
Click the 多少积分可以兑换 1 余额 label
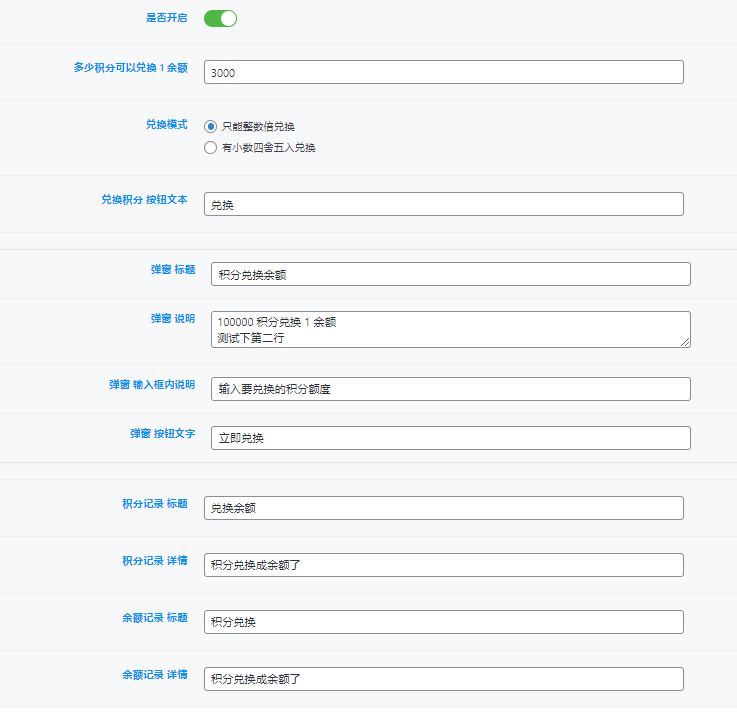130,68
